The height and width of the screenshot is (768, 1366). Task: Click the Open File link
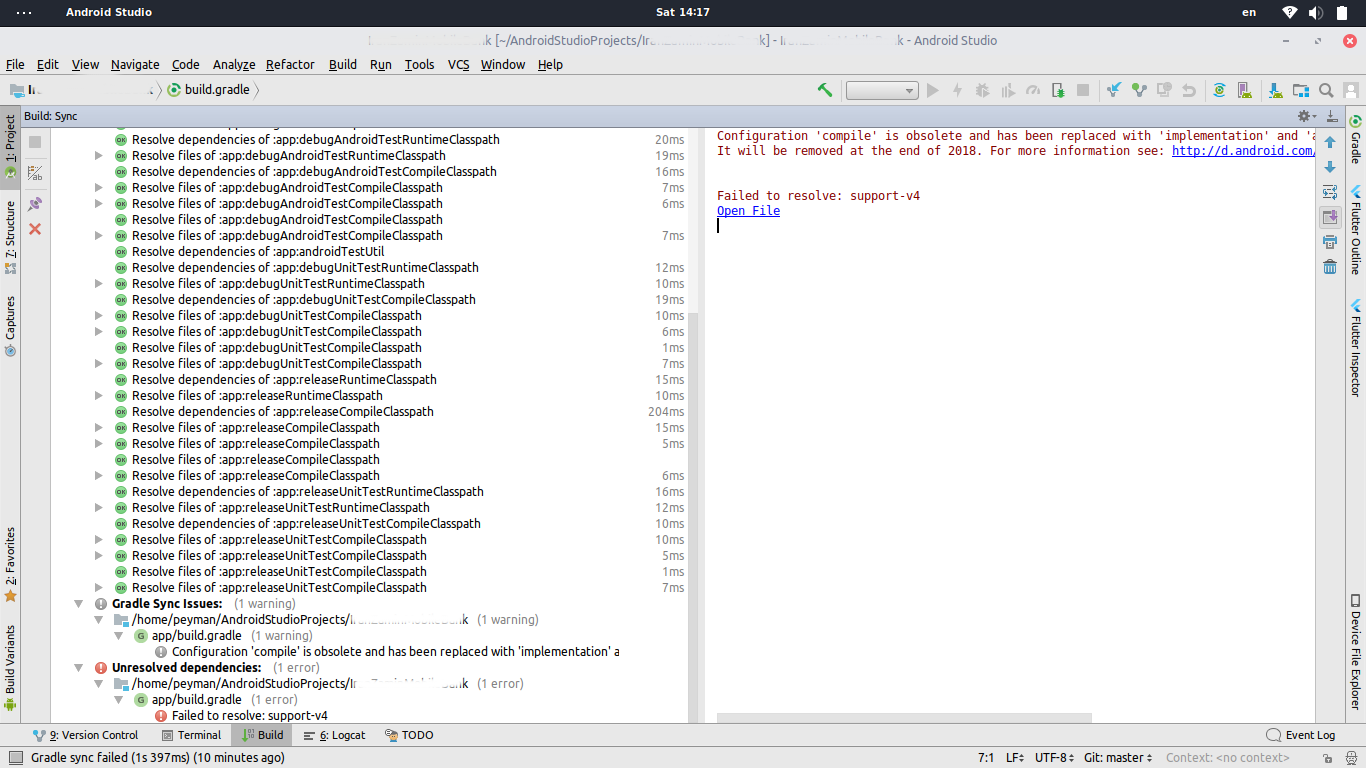pos(748,211)
